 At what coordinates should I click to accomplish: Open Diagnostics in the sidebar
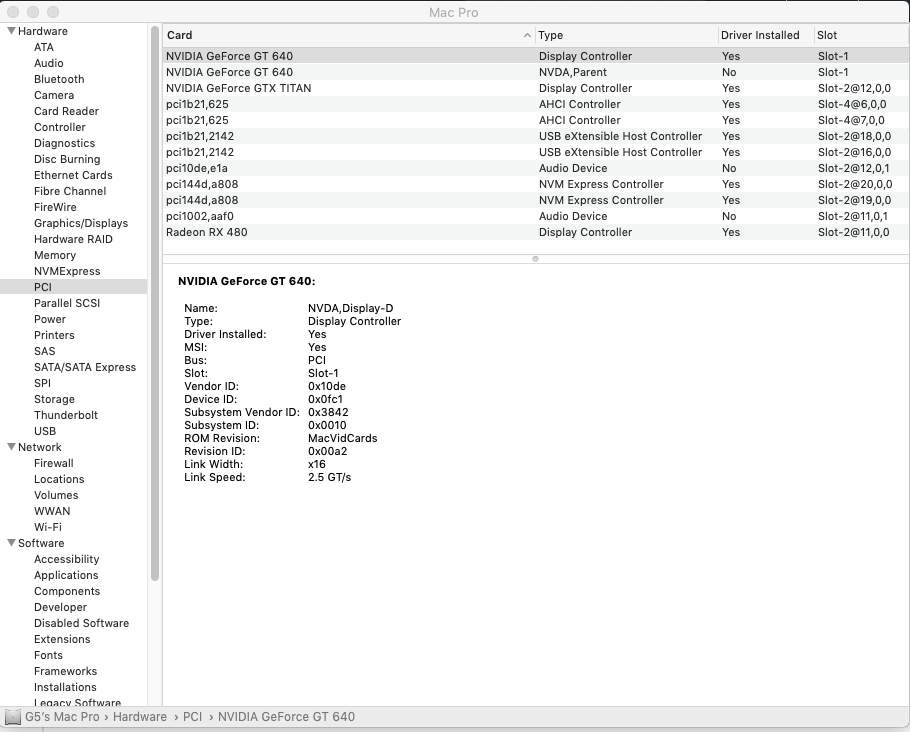tap(64, 143)
